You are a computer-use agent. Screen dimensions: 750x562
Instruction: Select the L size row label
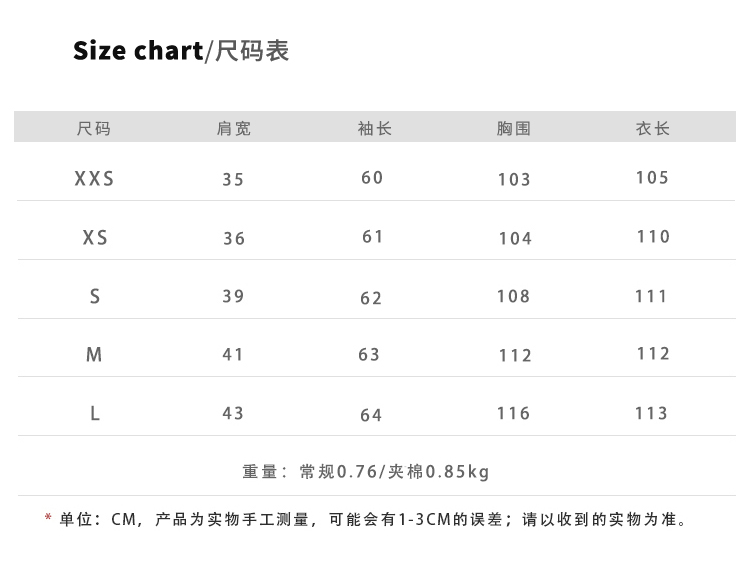pos(95,413)
